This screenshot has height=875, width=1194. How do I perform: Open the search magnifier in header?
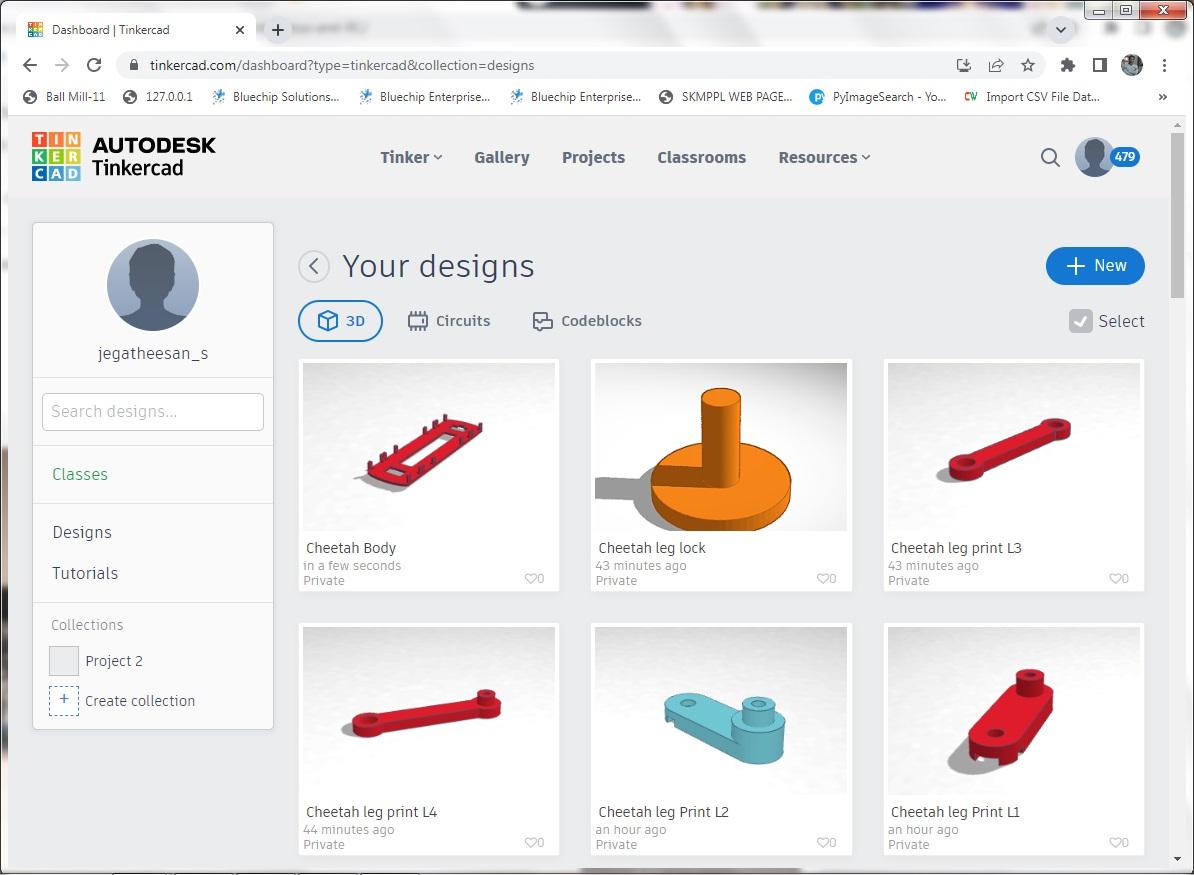pyautogui.click(x=1050, y=158)
